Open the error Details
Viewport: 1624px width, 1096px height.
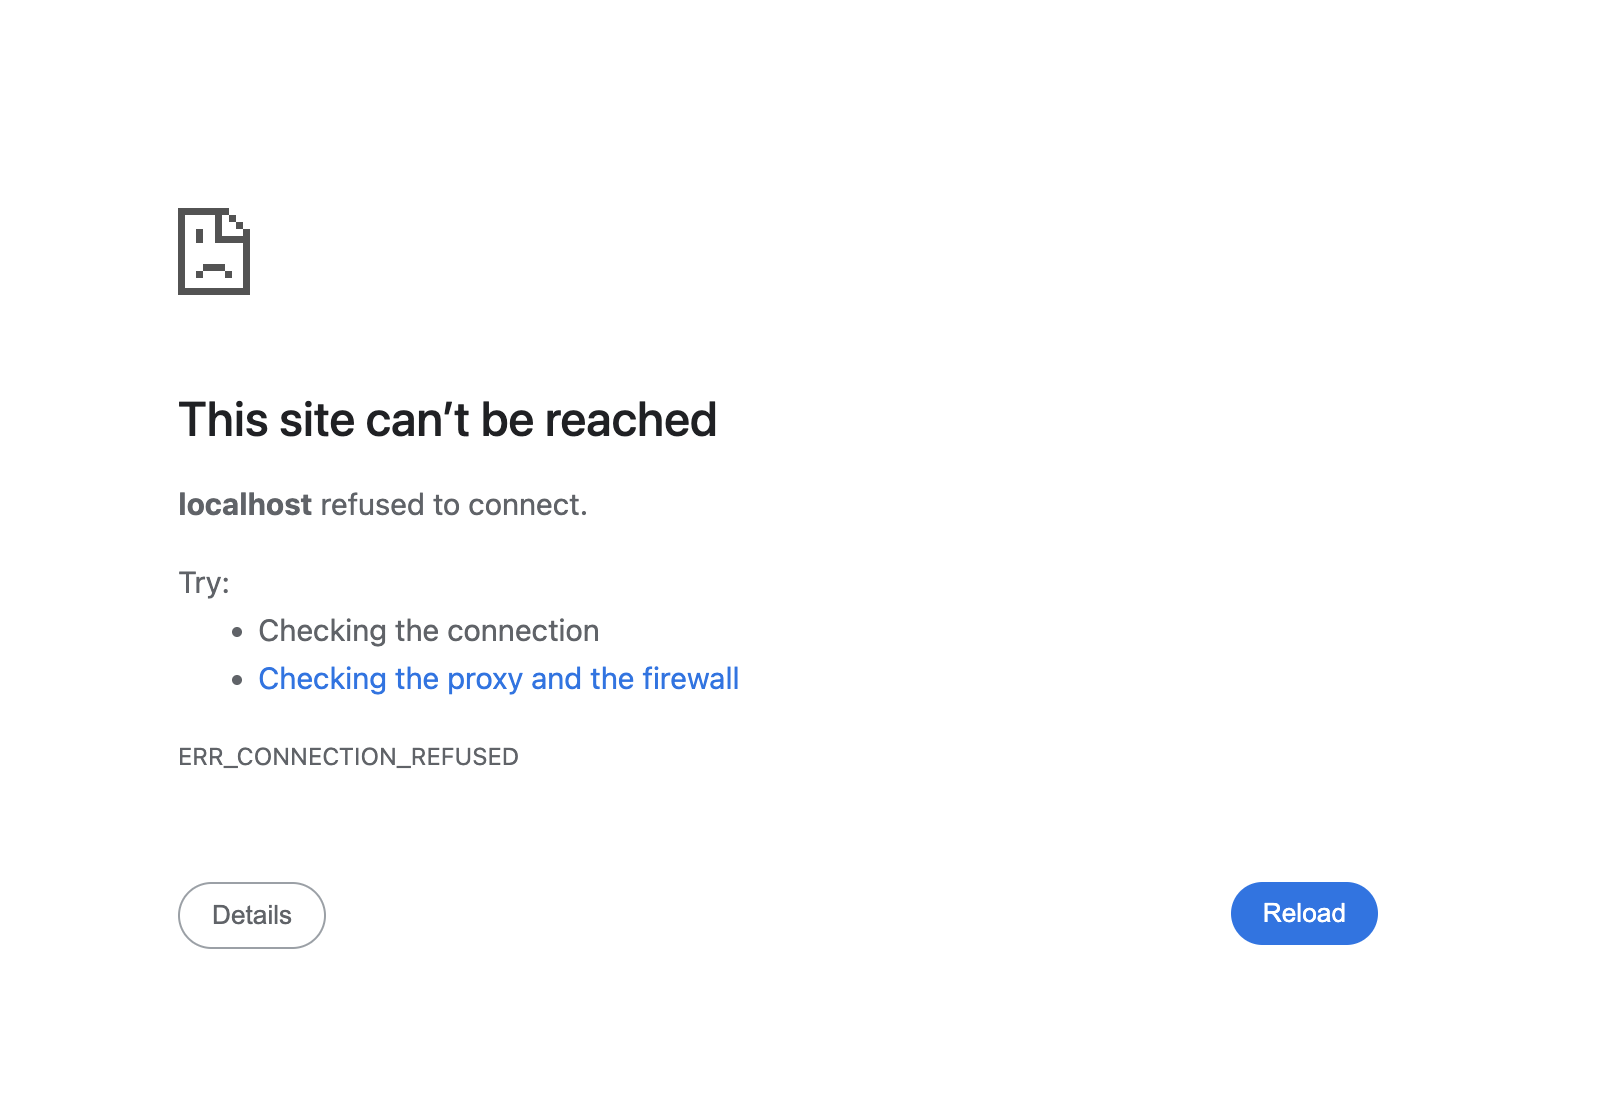252,915
